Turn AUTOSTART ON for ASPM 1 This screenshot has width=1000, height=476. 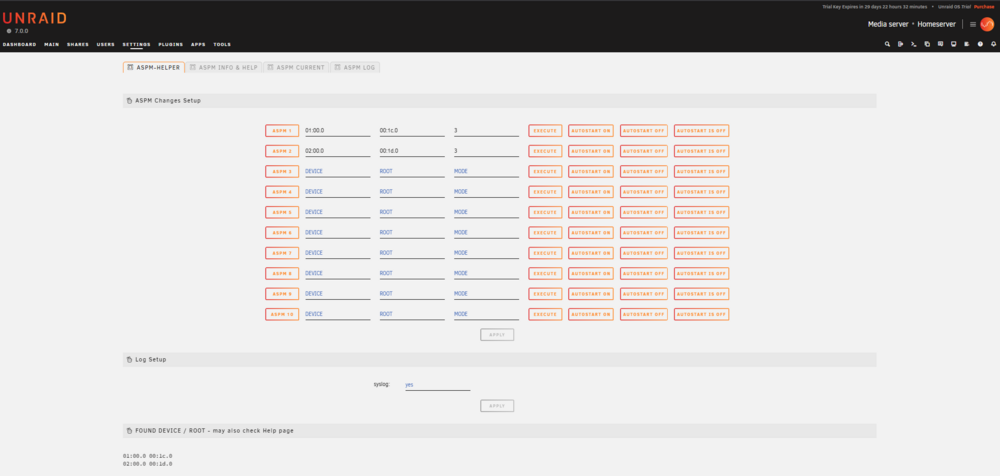pos(591,131)
